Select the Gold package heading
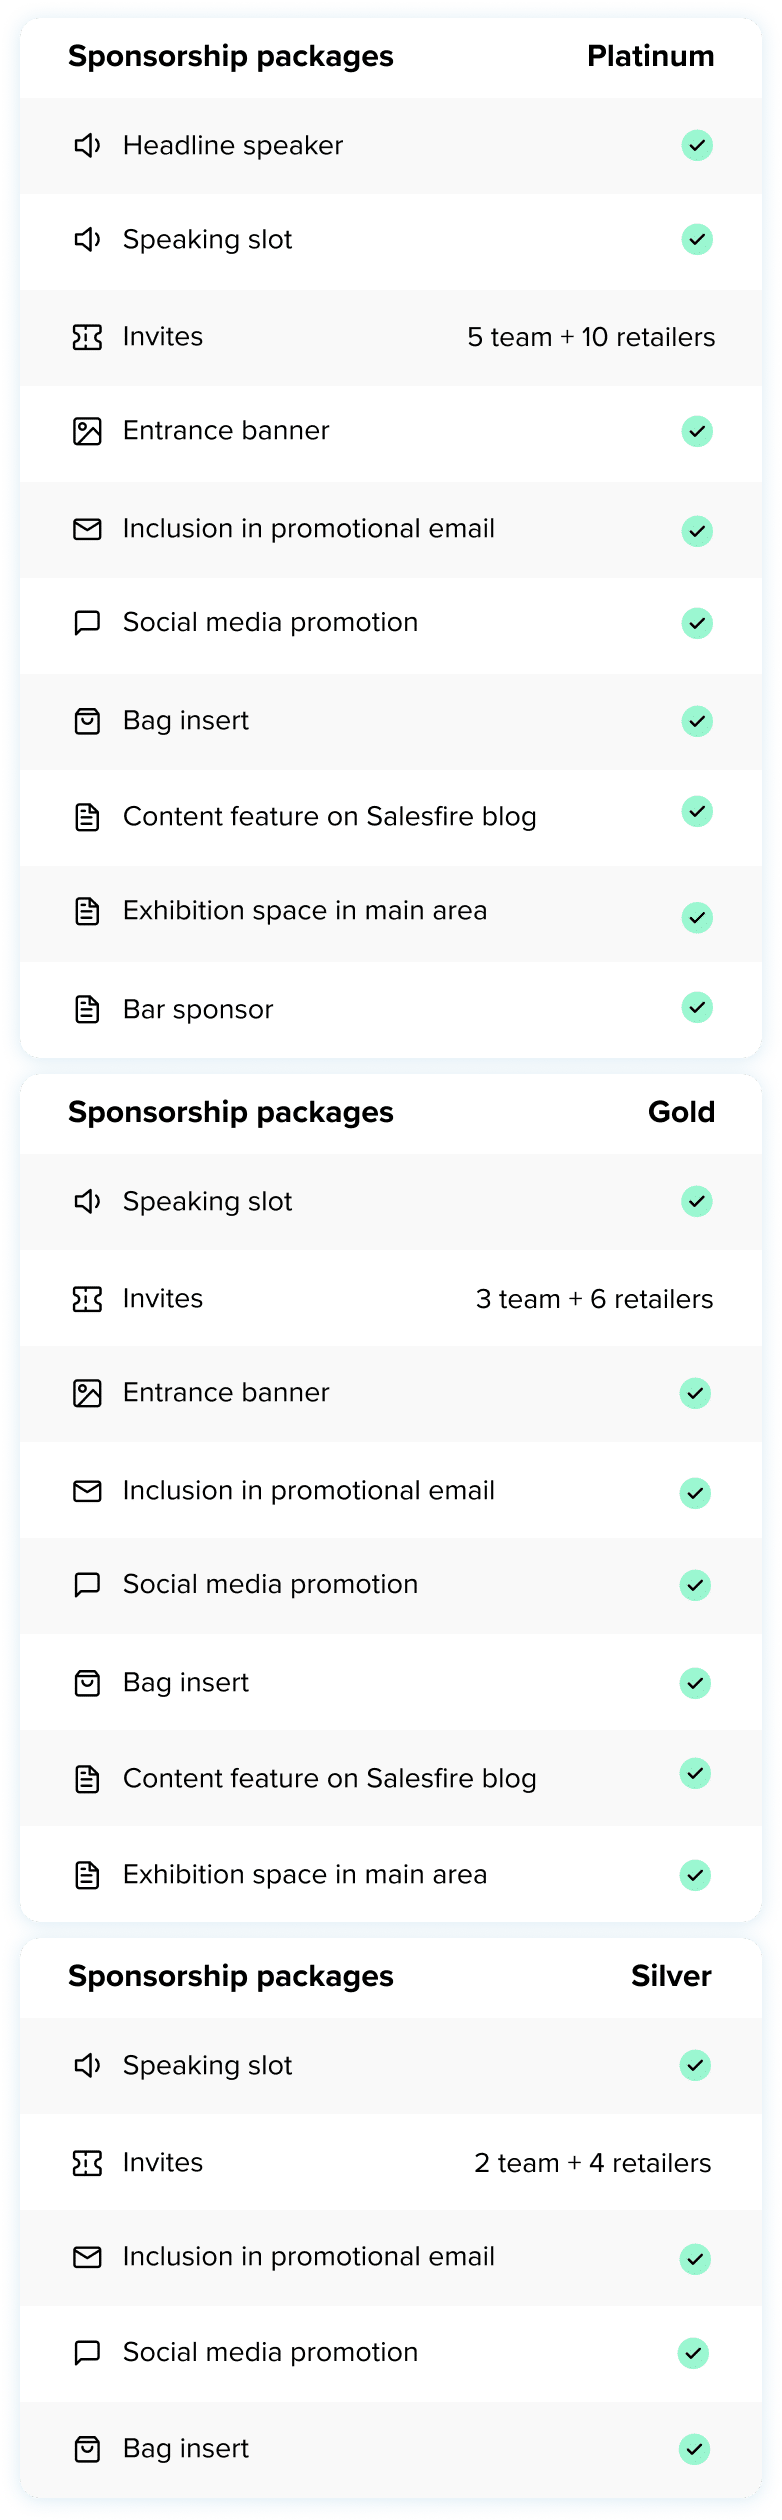Image resolution: width=782 pixels, height=2520 pixels. [x=682, y=1112]
